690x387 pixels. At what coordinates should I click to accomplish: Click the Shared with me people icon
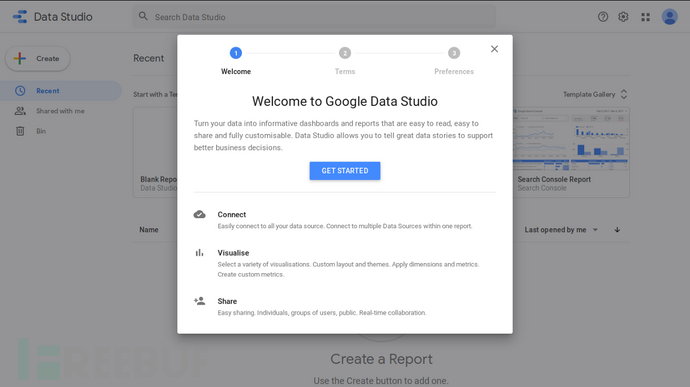tap(20, 111)
